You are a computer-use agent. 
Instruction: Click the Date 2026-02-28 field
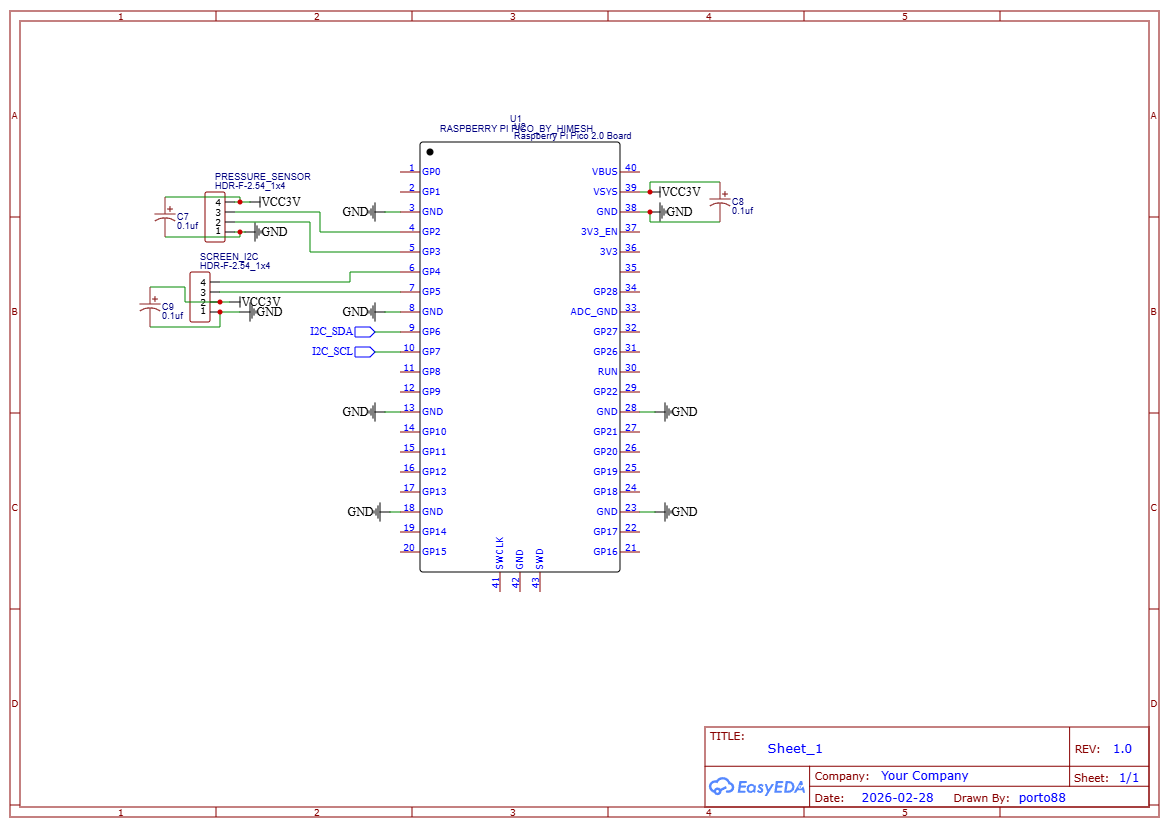(896, 797)
